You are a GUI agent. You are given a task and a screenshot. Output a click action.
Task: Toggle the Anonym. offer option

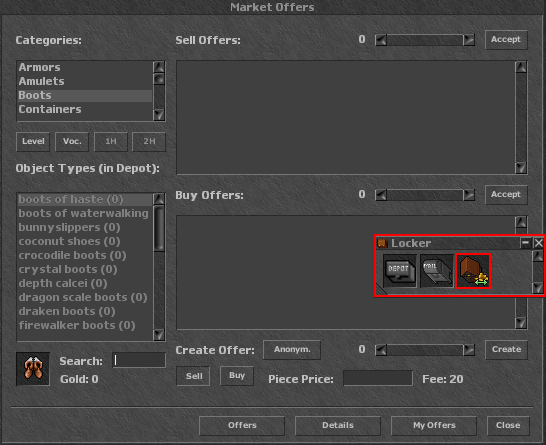292,350
